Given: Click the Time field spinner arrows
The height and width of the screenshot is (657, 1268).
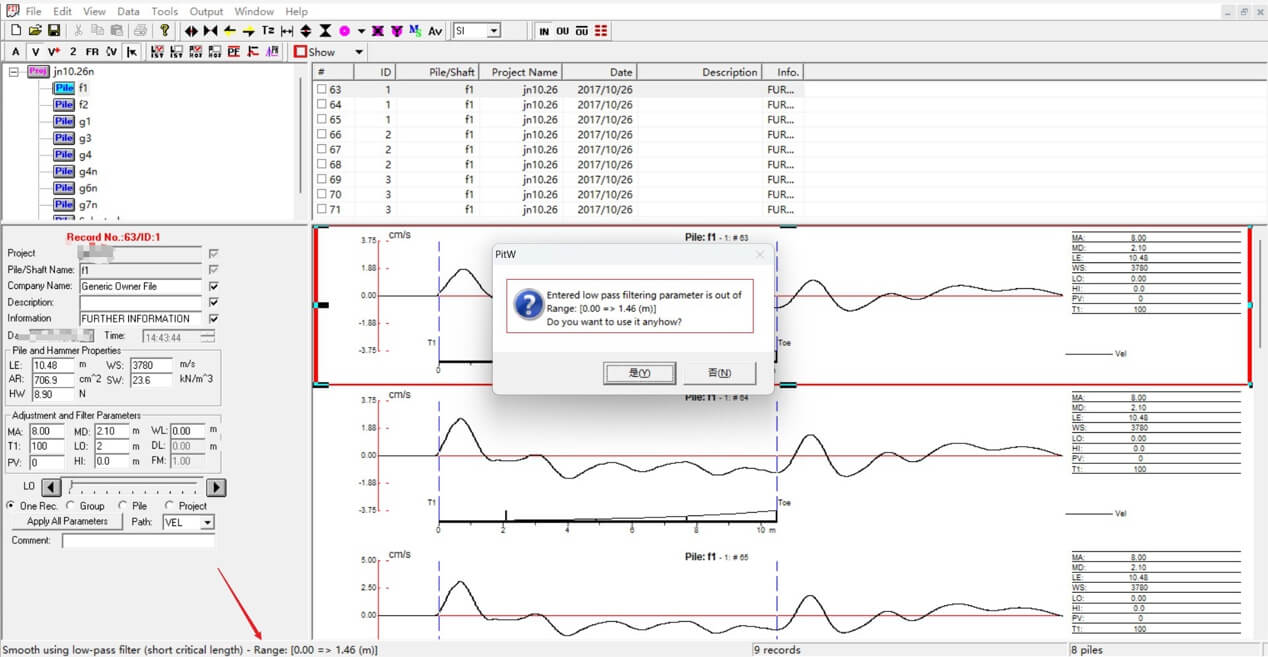Looking at the screenshot, I should [x=207, y=337].
